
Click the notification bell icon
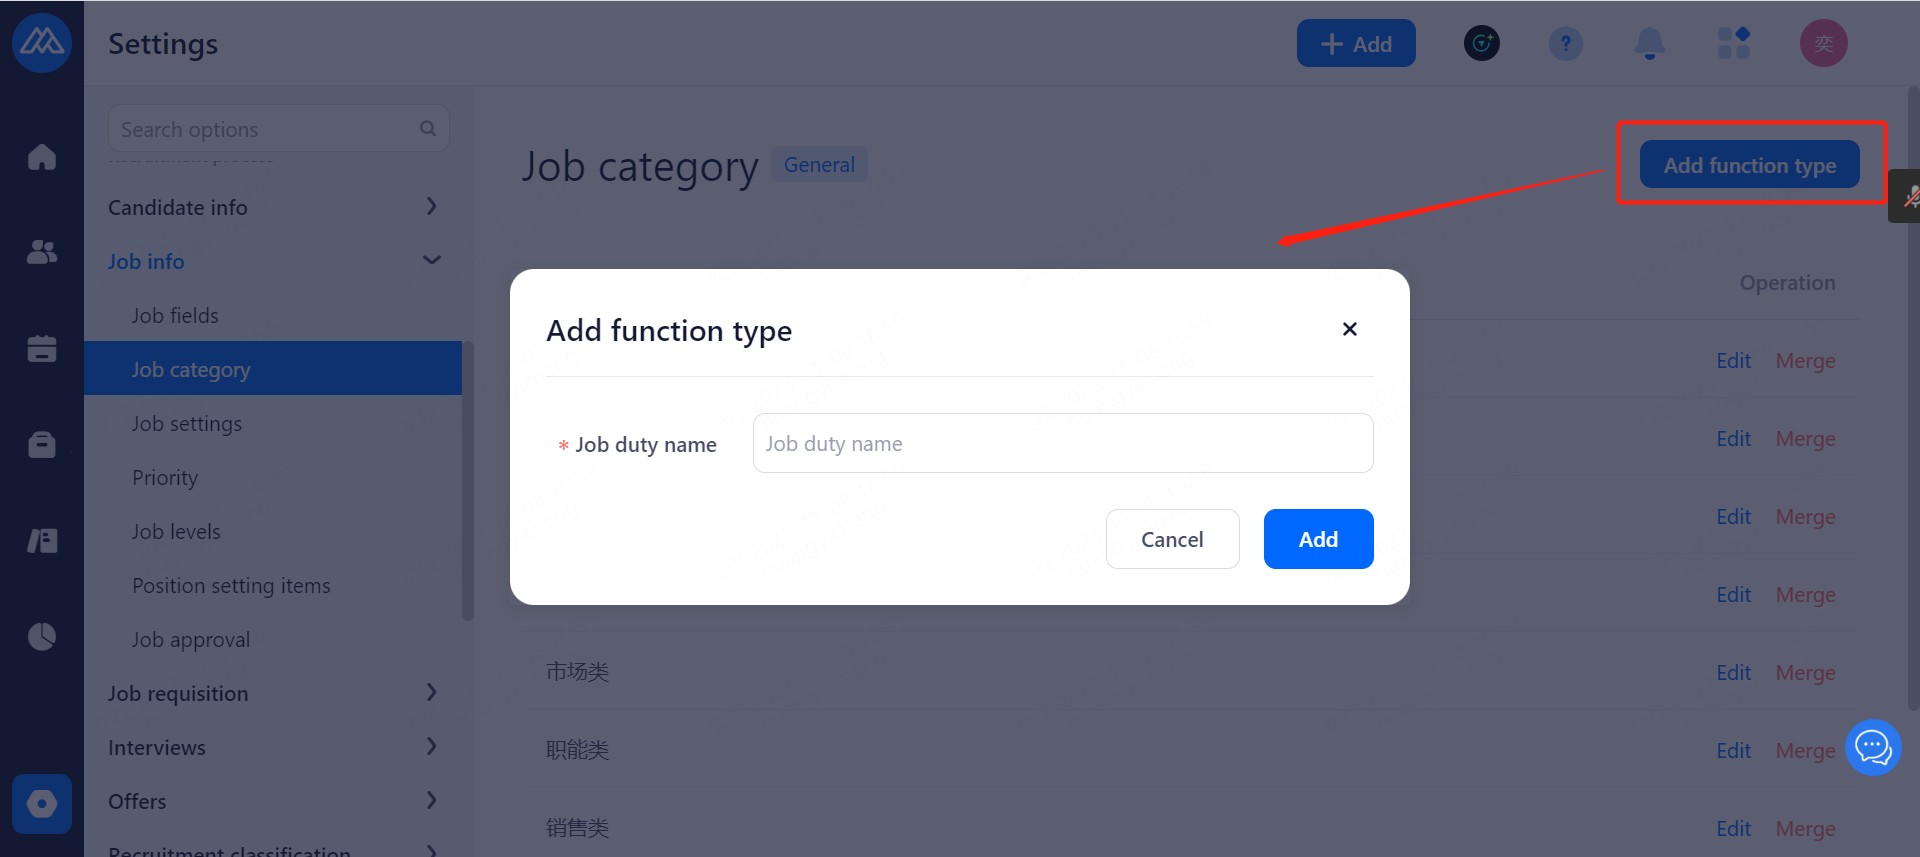[x=1649, y=44]
